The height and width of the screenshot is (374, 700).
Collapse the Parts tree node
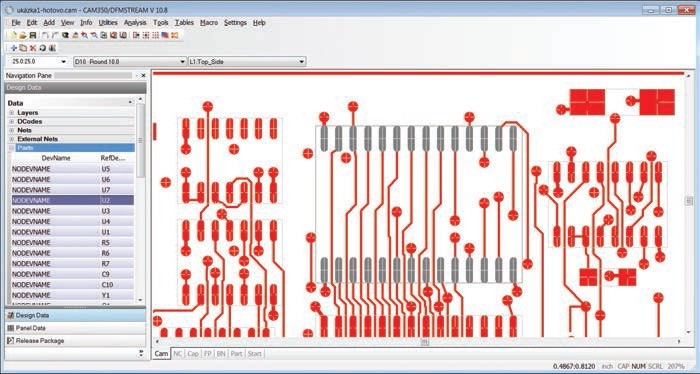click(12, 148)
